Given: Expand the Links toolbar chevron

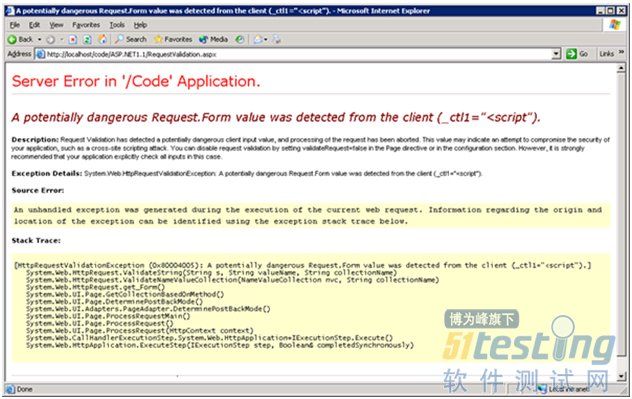Looking at the screenshot, I should click(x=621, y=53).
